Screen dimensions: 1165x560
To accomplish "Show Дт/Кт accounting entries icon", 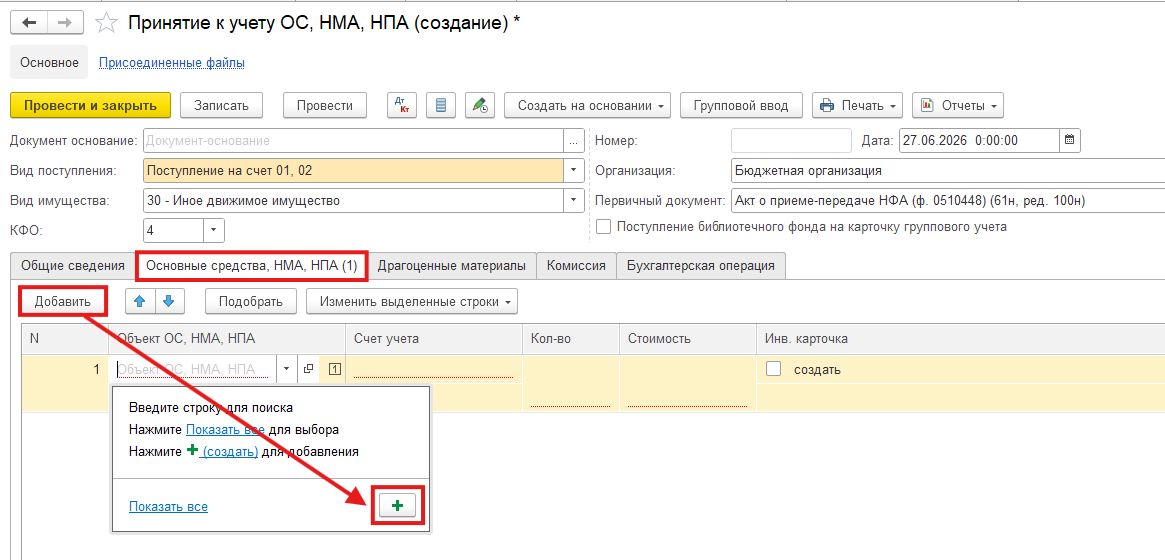I will [402, 105].
